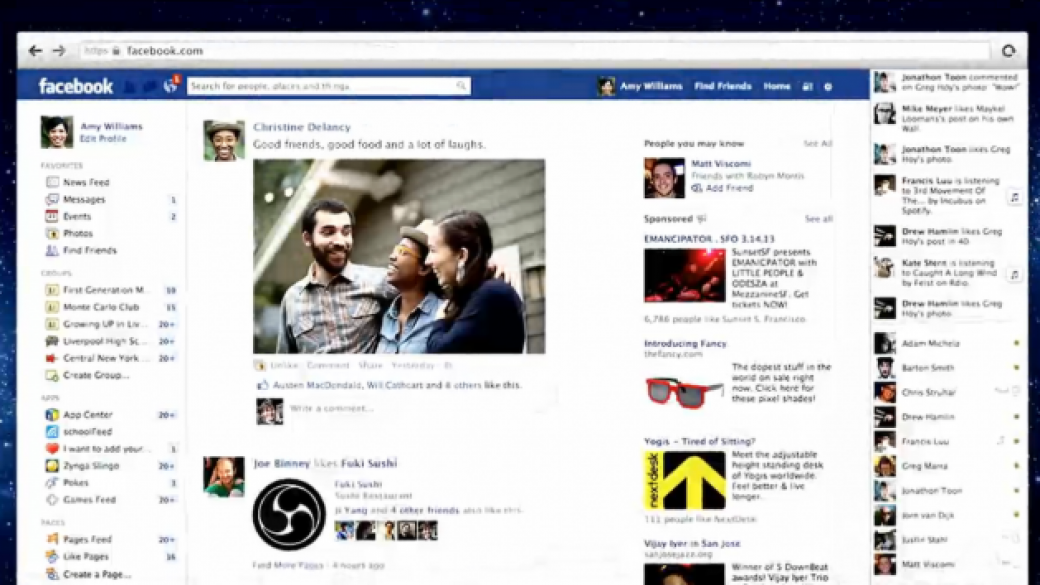Click Events calendar icon in sidebar
1040x585 pixels.
52,216
